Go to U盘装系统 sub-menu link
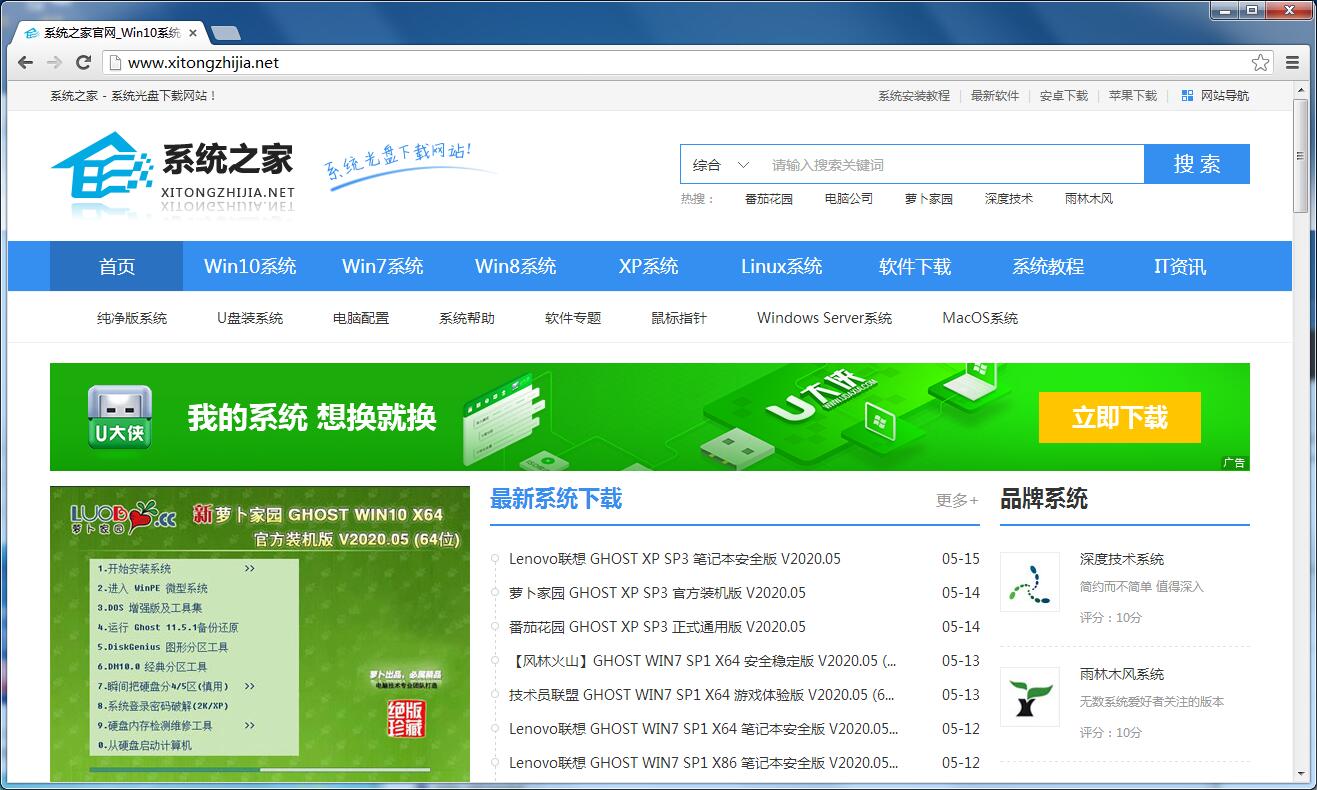 click(250, 318)
